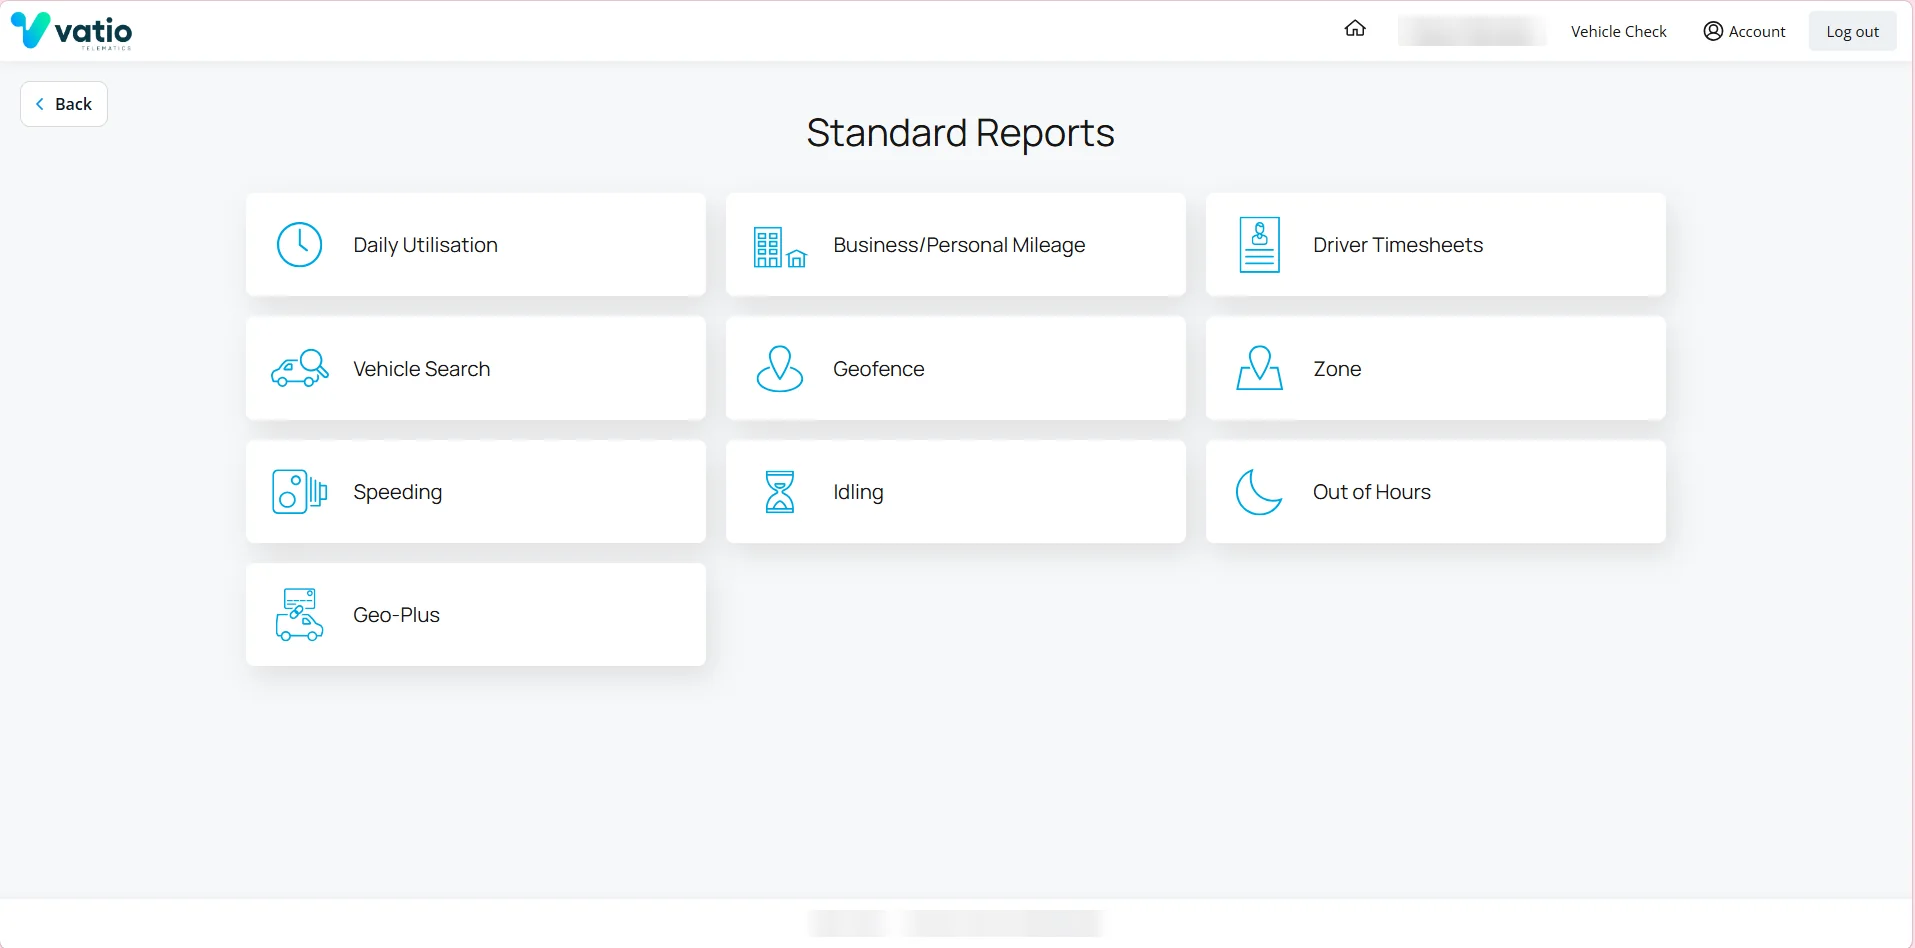
Task: Click the Vatio logo
Action: tap(71, 30)
